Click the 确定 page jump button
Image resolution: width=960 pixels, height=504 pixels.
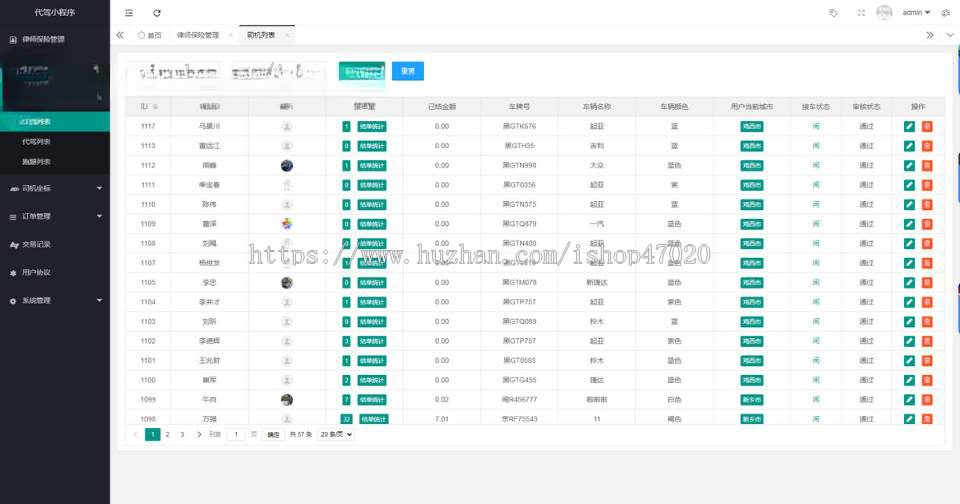[x=273, y=434]
